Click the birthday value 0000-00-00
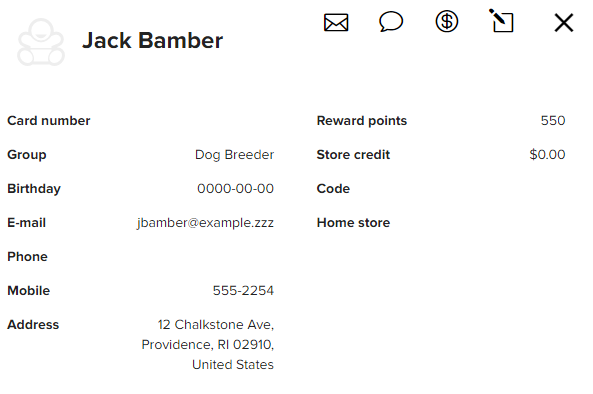The width and height of the screenshot is (593, 394). click(235, 188)
